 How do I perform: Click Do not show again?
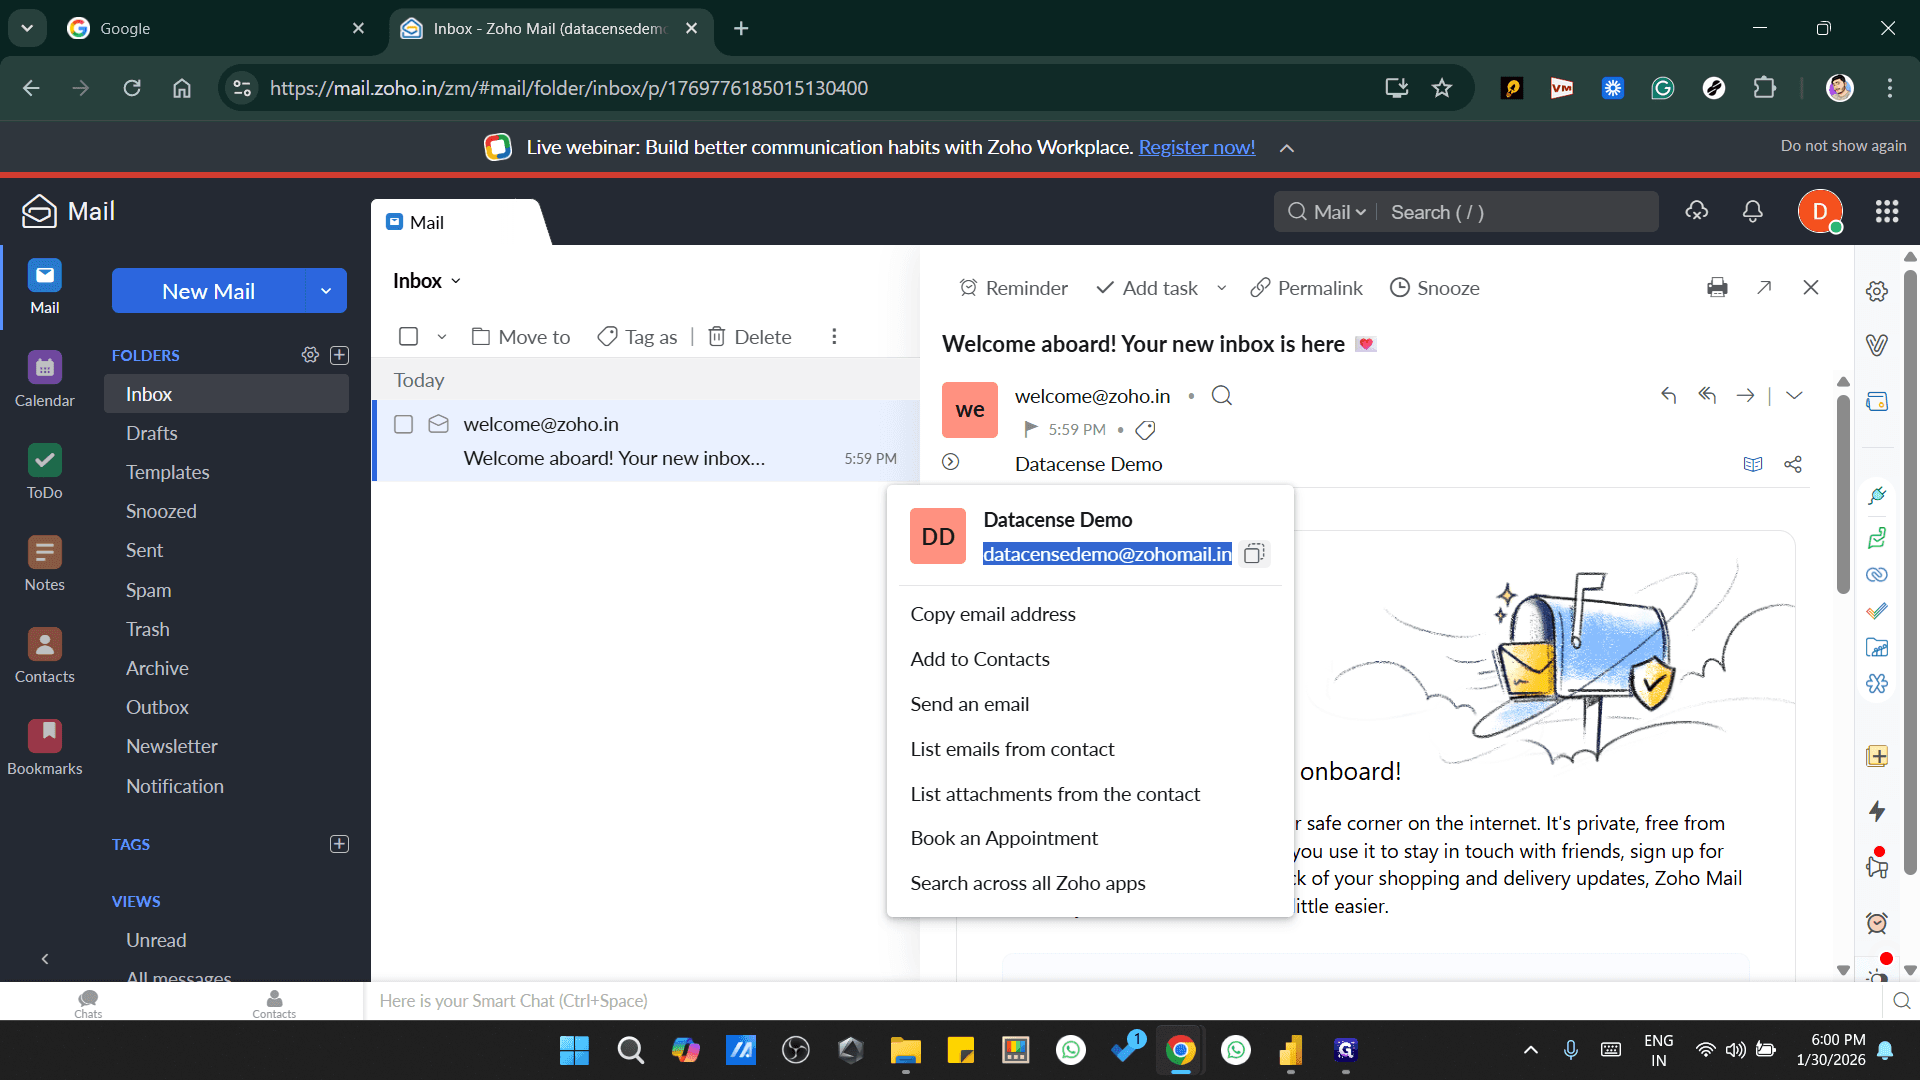[1843, 145]
